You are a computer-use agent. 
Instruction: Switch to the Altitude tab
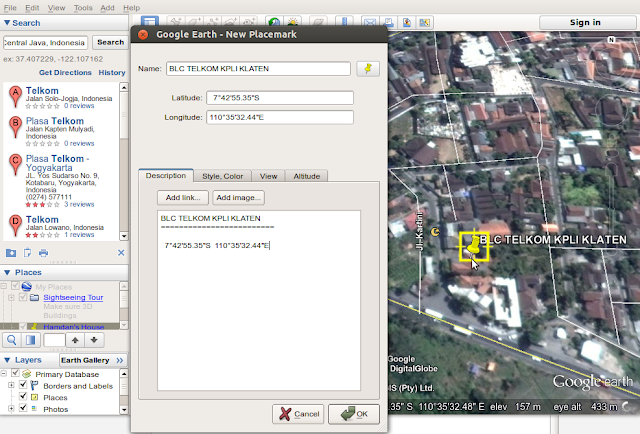[x=307, y=176]
